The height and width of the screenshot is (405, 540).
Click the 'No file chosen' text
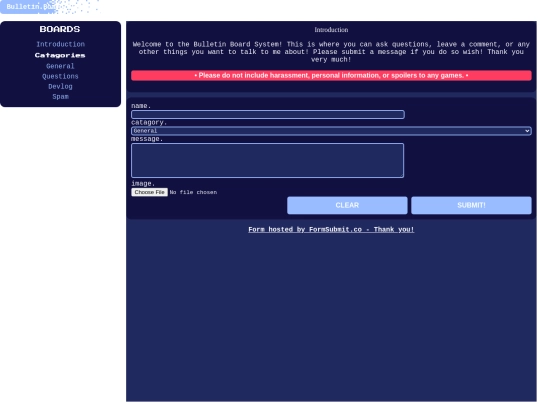193,193
